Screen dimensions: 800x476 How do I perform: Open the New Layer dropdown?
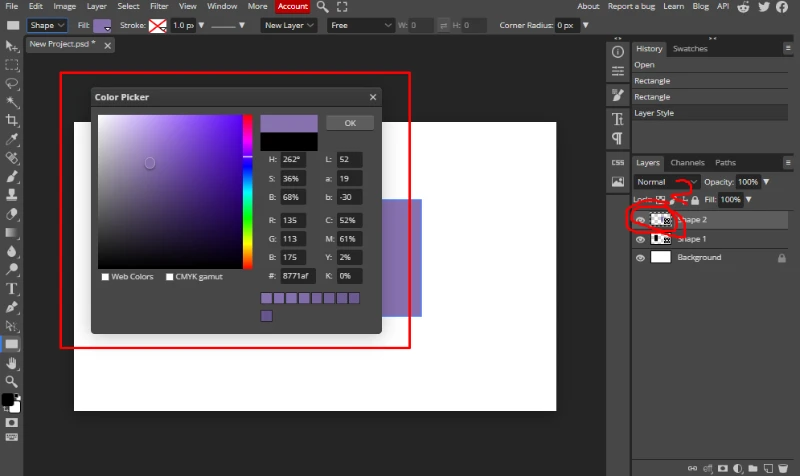pyautogui.click(x=289, y=24)
